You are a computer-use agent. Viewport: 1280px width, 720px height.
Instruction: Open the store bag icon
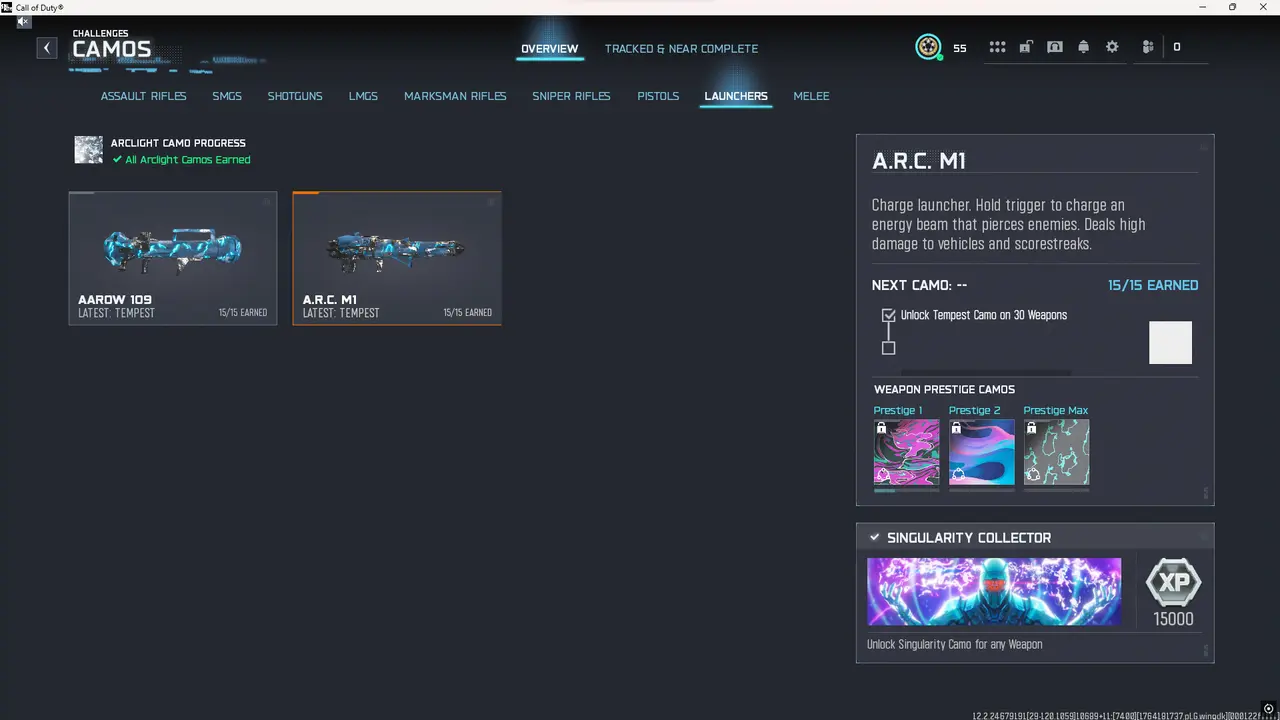tap(1026, 47)
